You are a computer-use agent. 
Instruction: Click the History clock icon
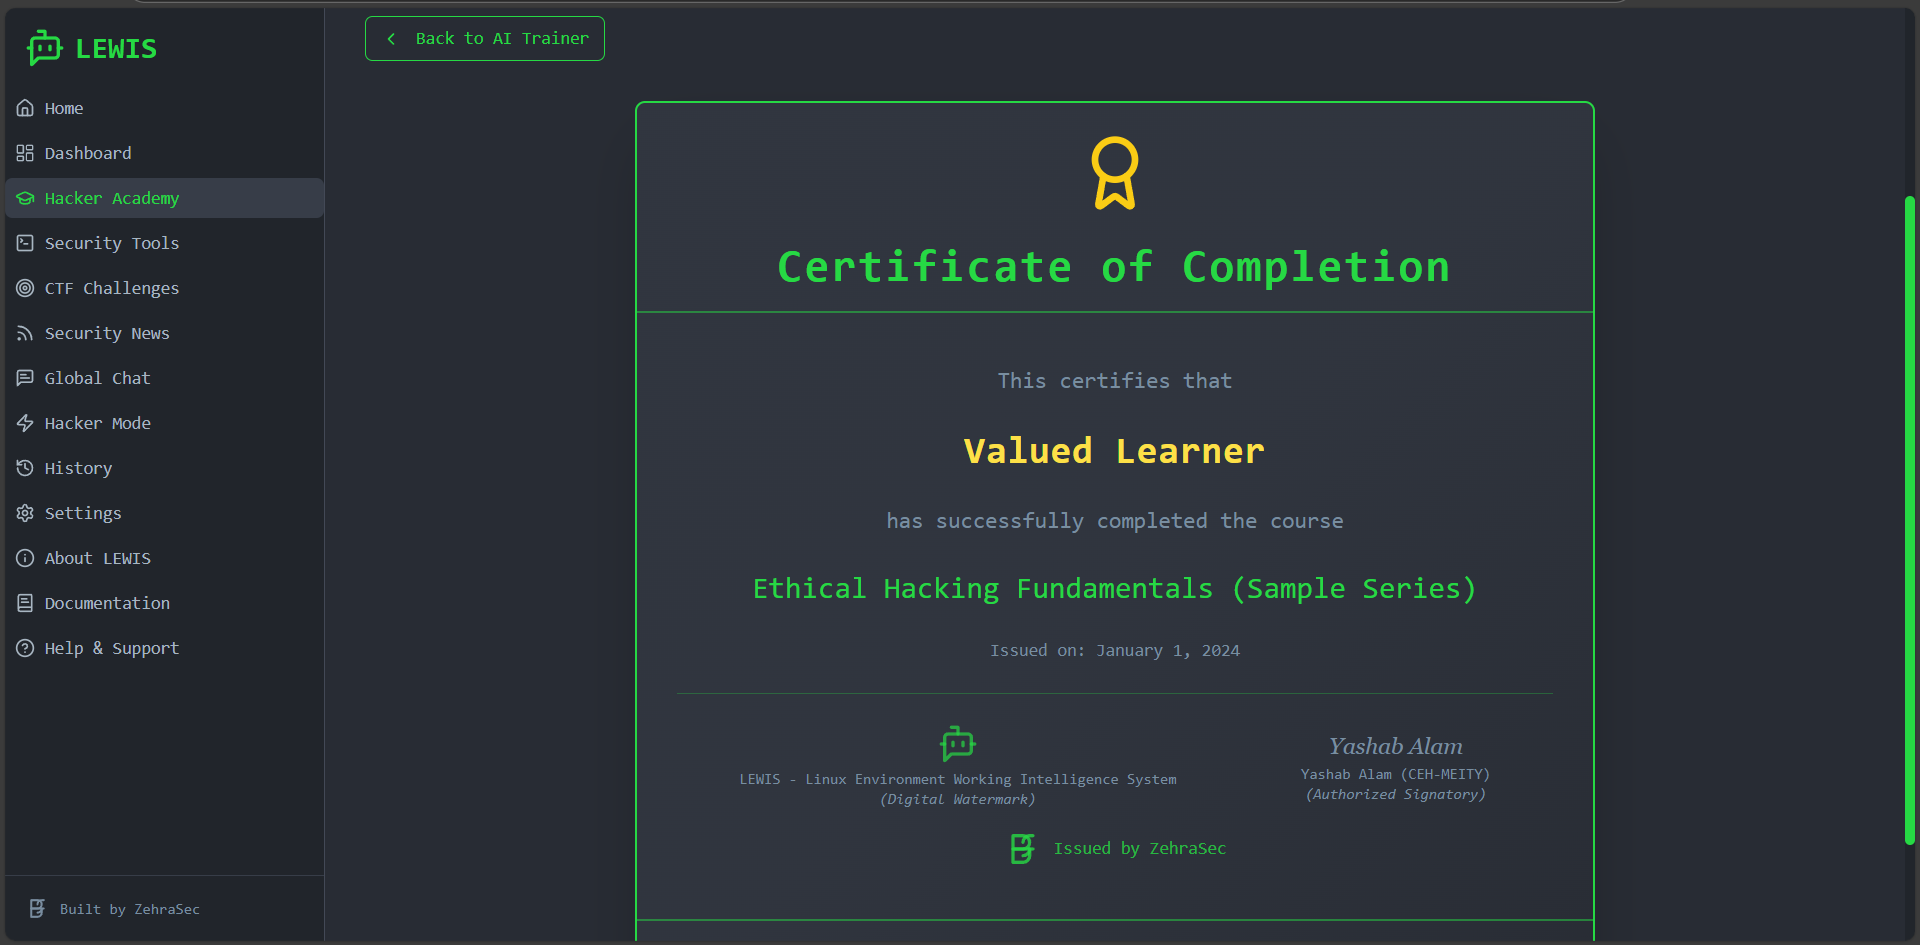coord(25,468)
